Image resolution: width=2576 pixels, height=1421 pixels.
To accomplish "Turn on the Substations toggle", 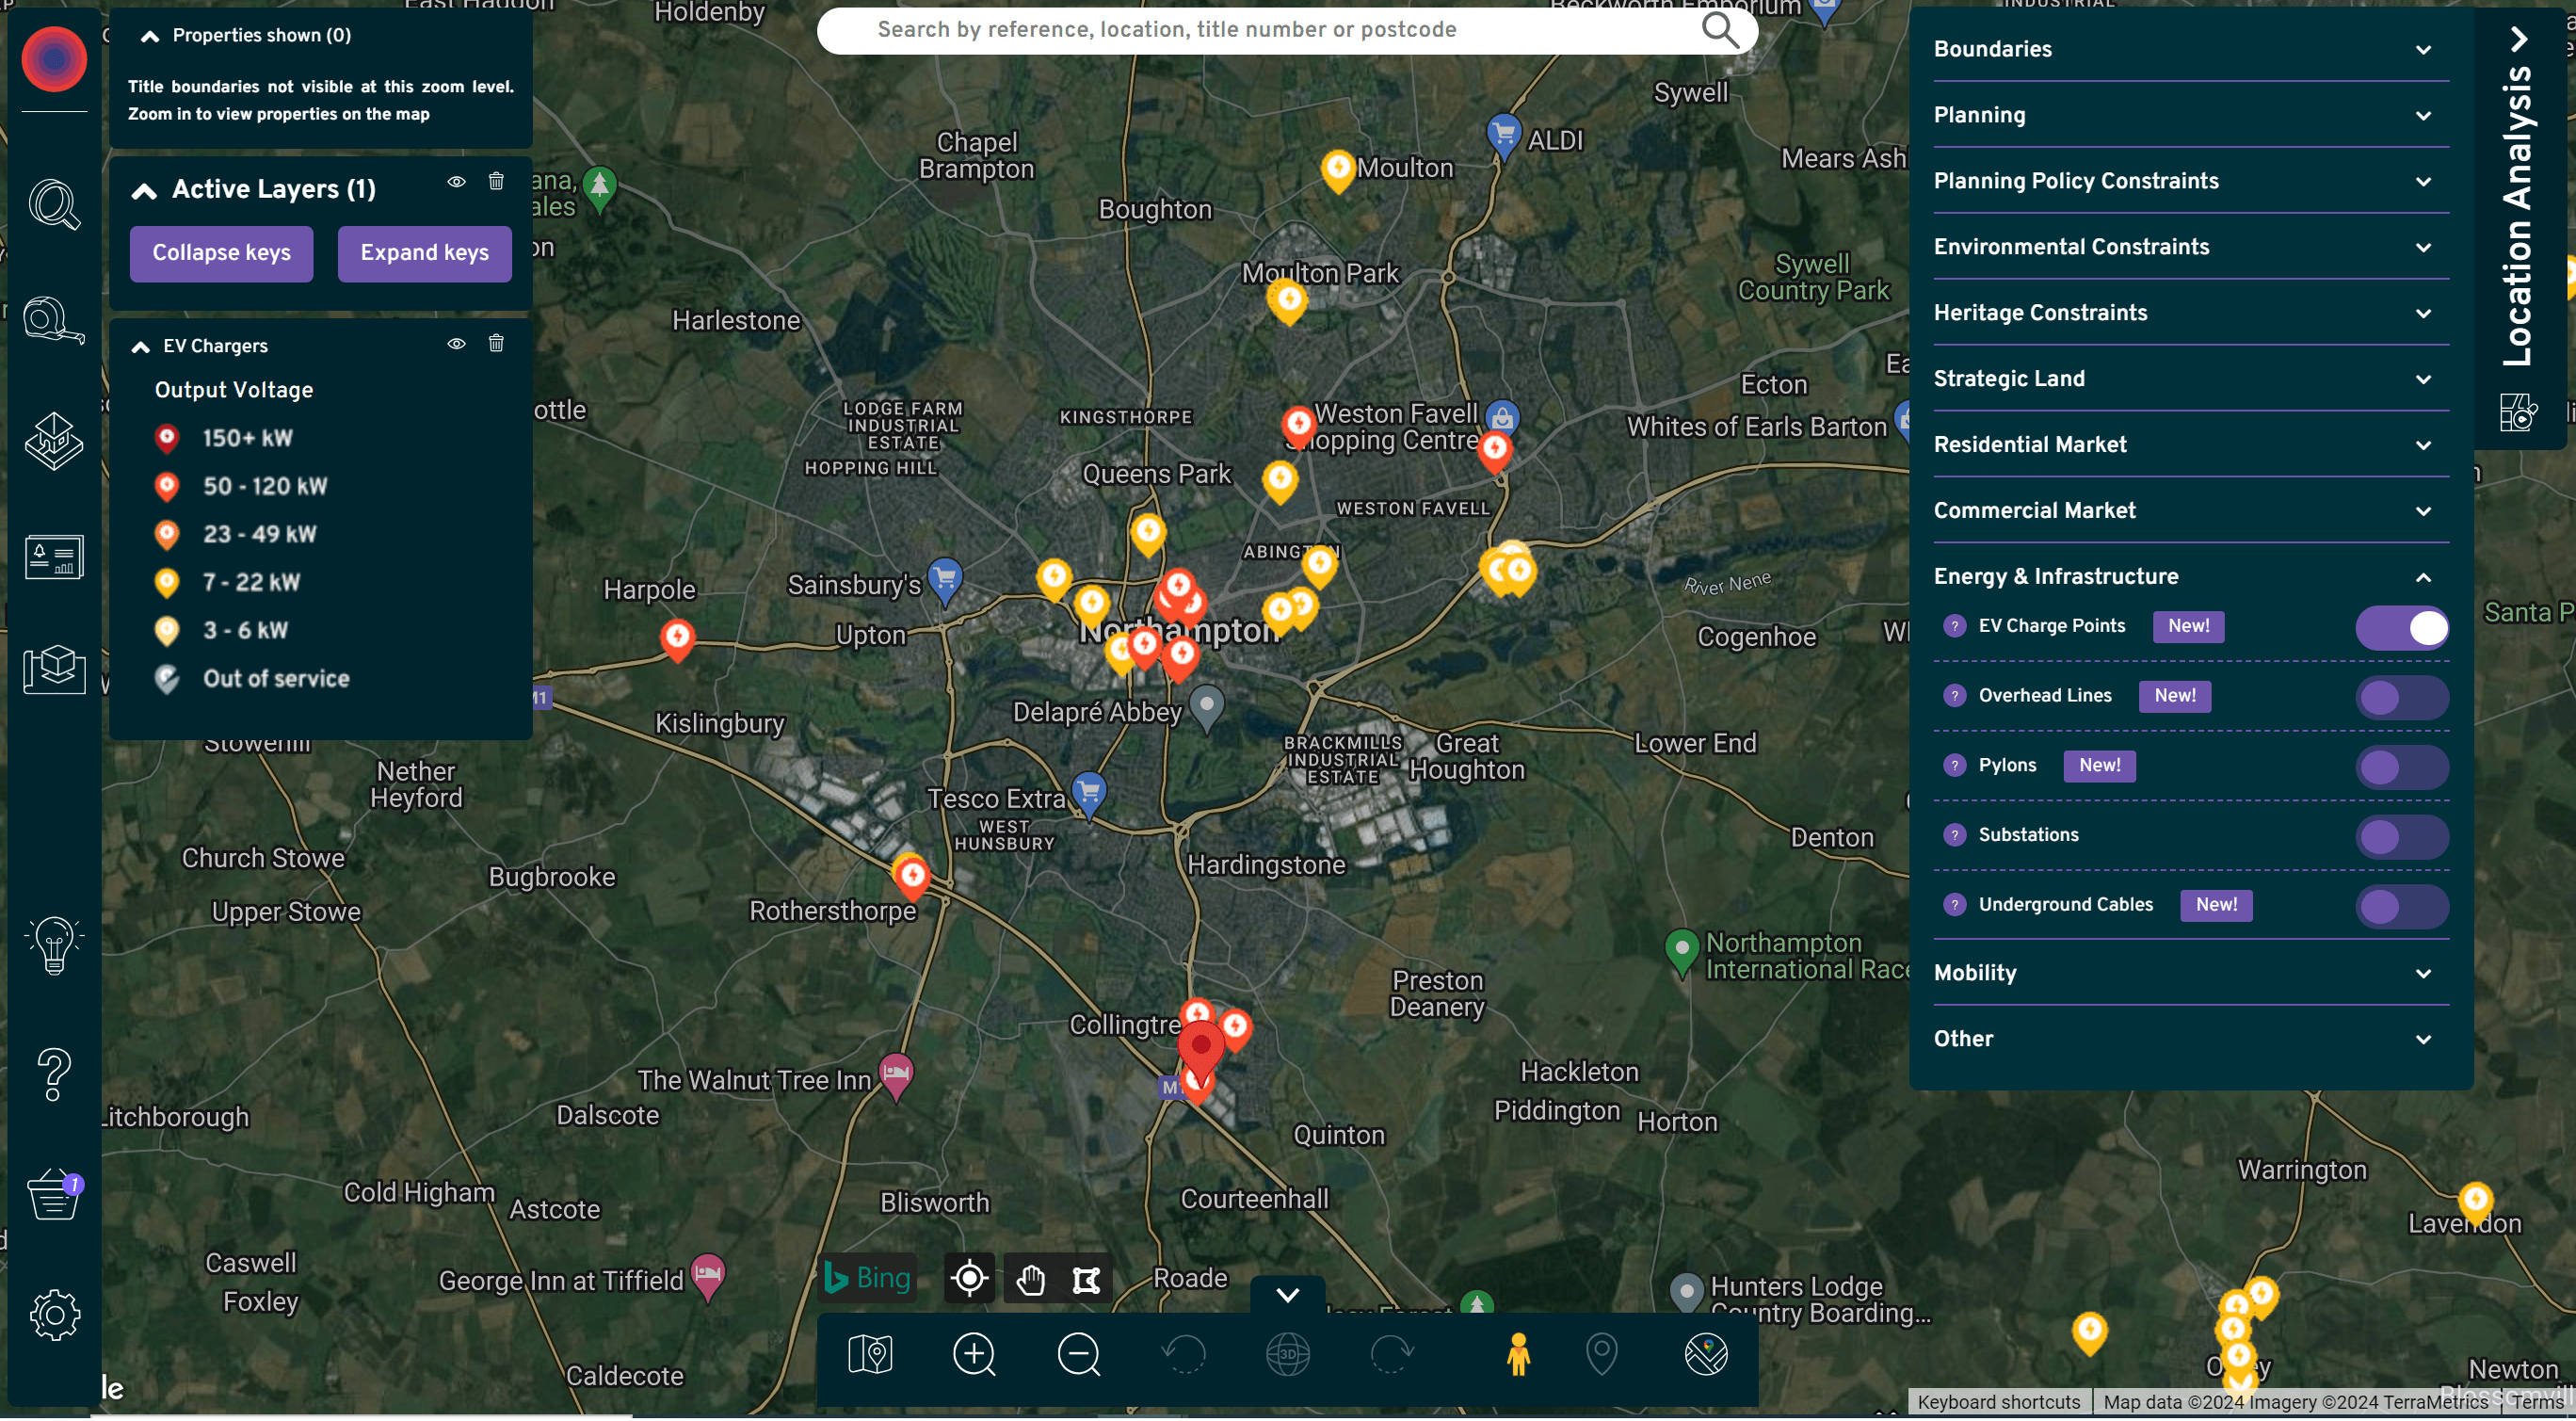I will [2401, 837].
